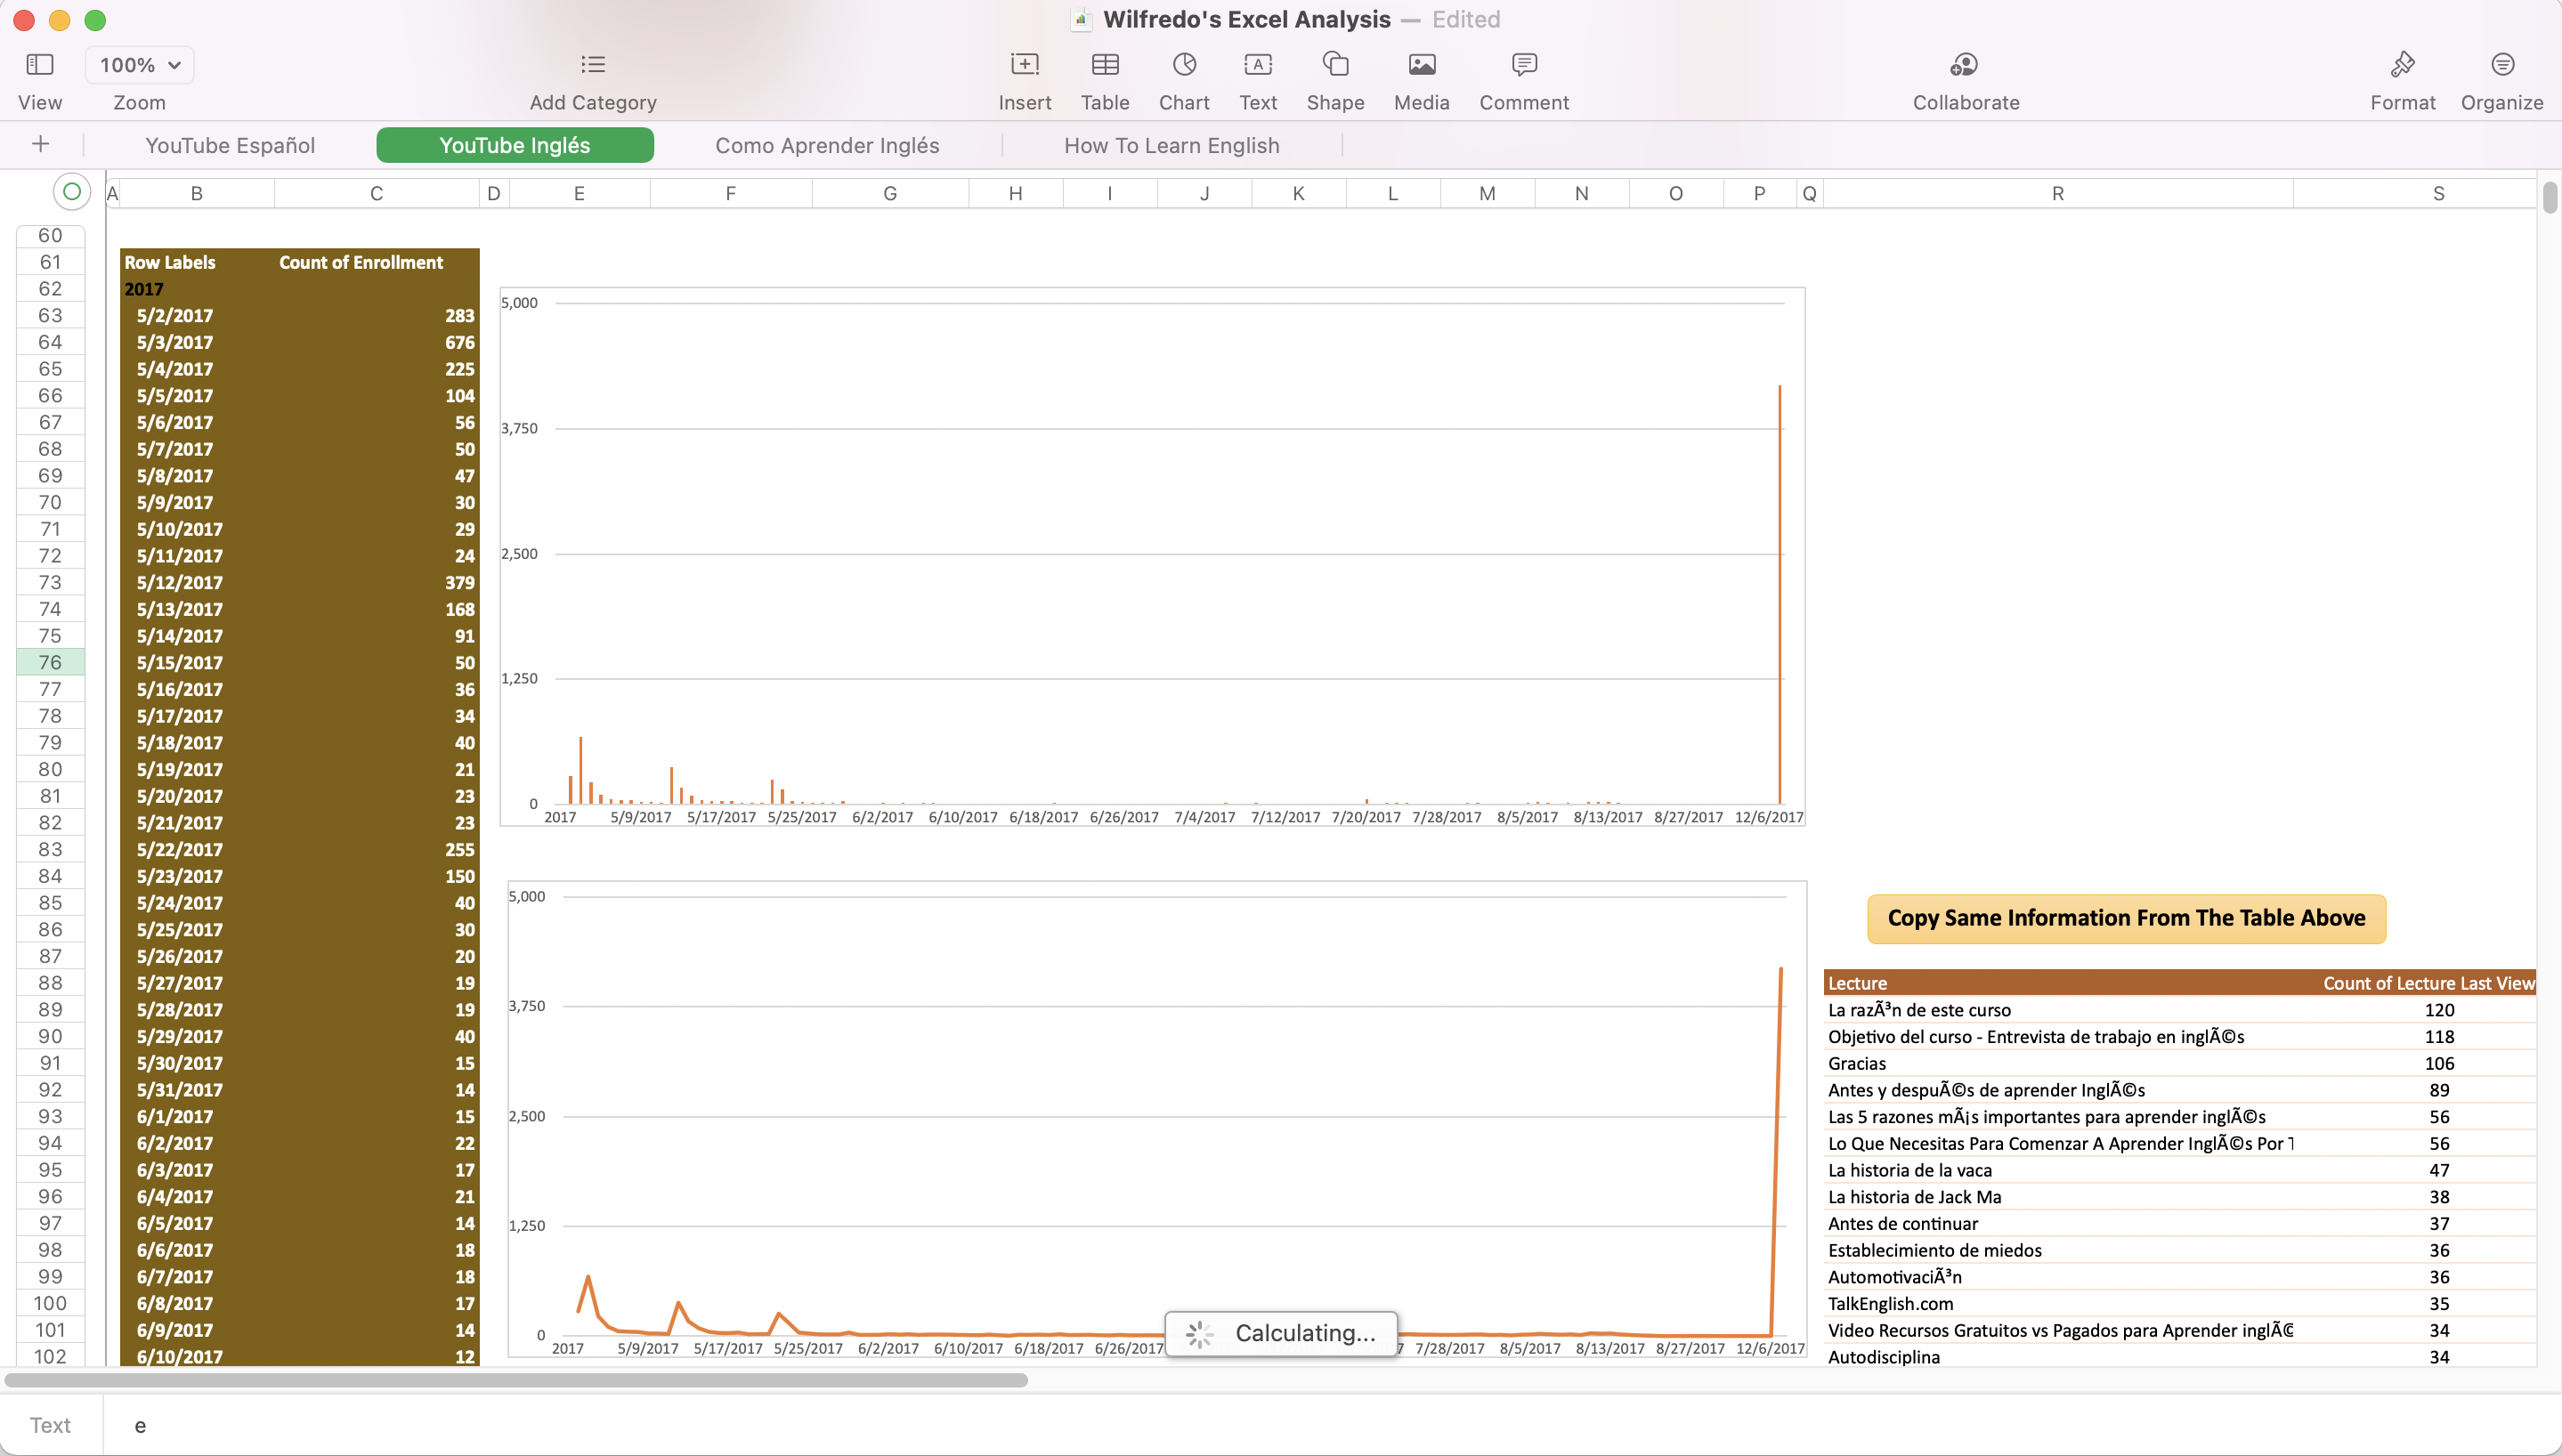Select the TalkEnglish.com lecture cell
The height and width of the screenshot is (1456, 2562).
click(2058, 1303)
